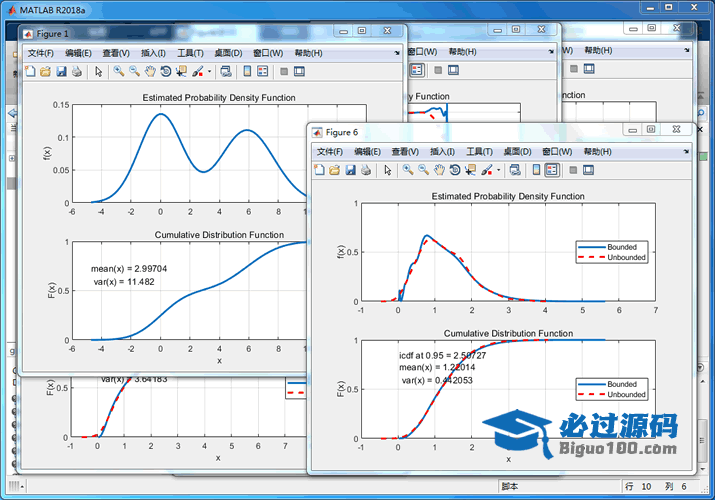Open 插入(I) menu in Figure 6
The image size is (715, 500).
[x=442, y=152]
